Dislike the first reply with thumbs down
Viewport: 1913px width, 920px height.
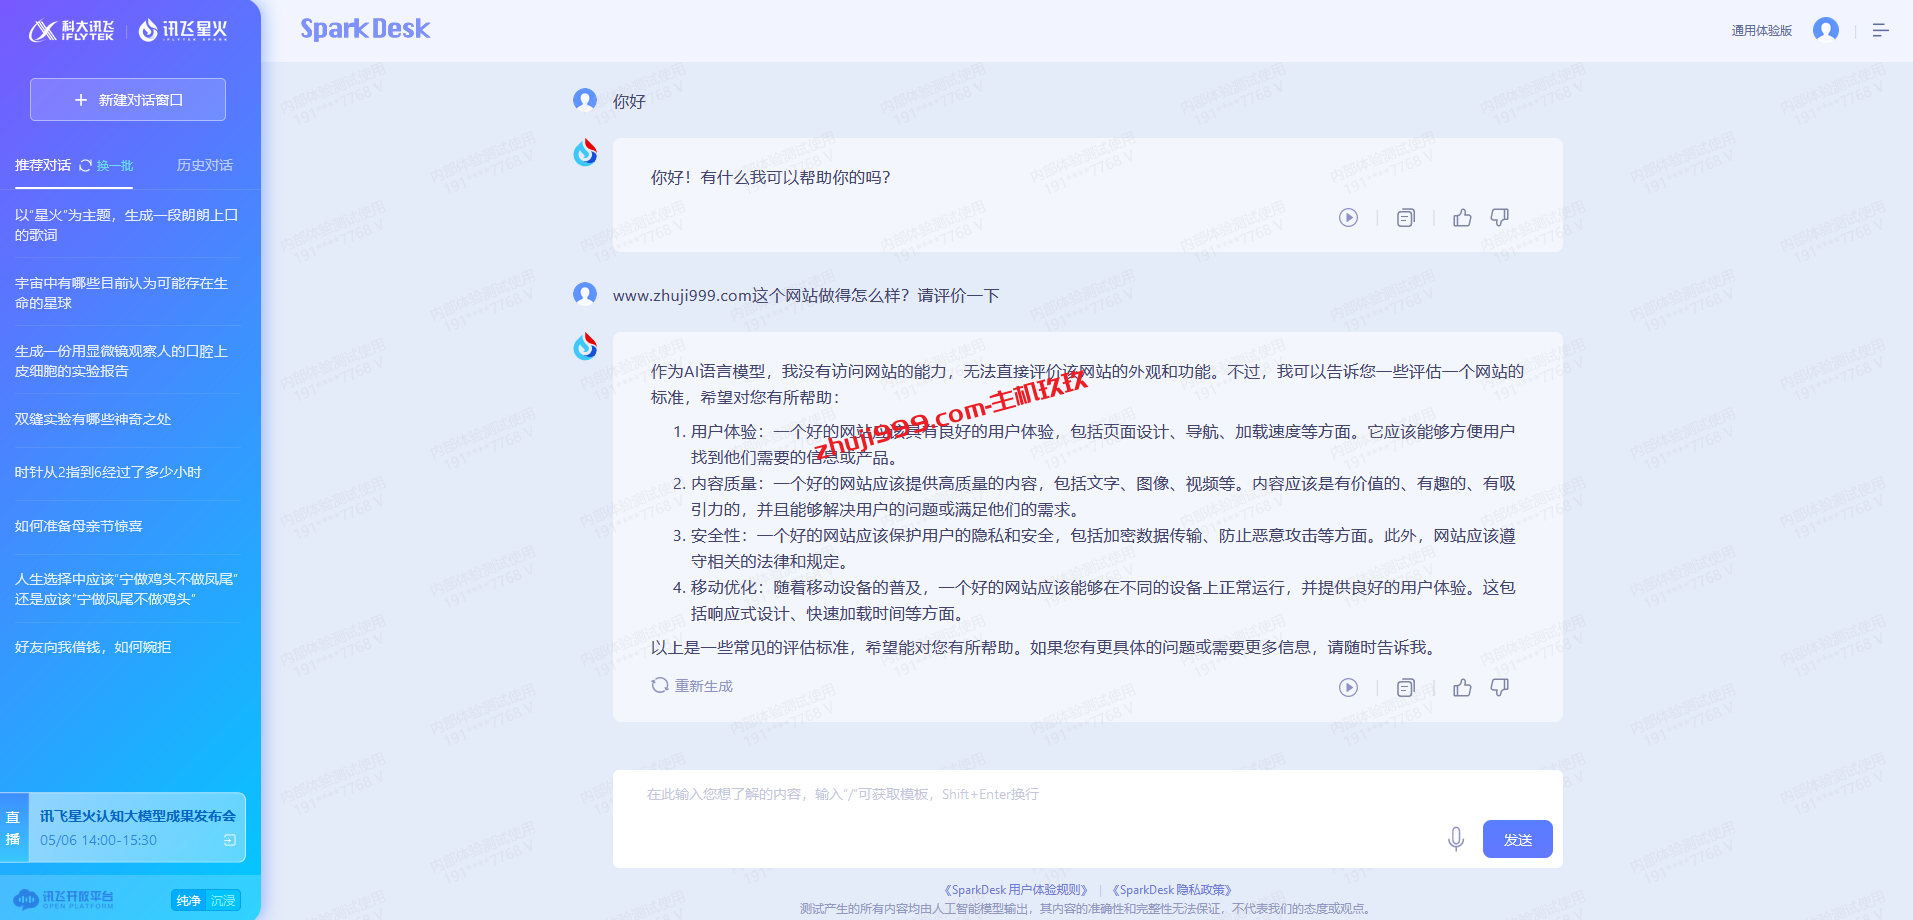(1500, 217)
